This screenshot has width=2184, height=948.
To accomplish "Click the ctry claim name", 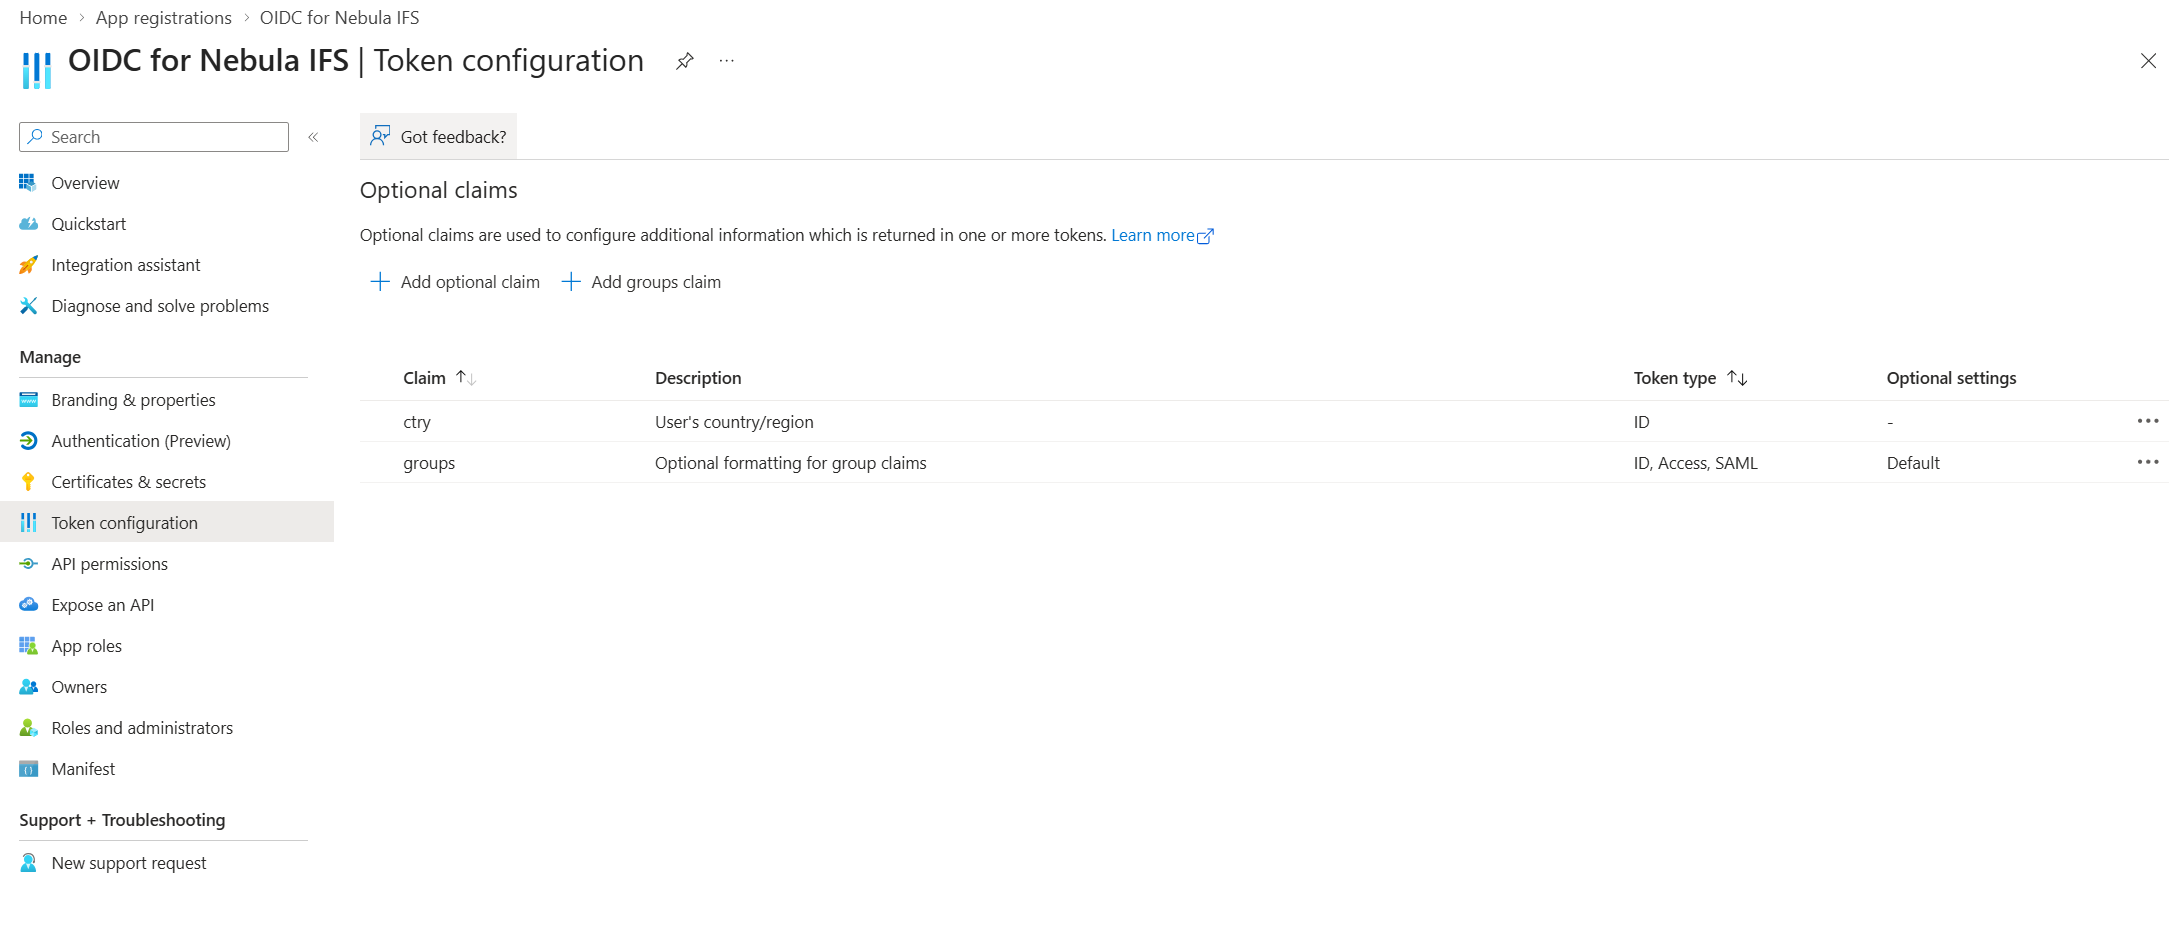I will pos(417,422).
